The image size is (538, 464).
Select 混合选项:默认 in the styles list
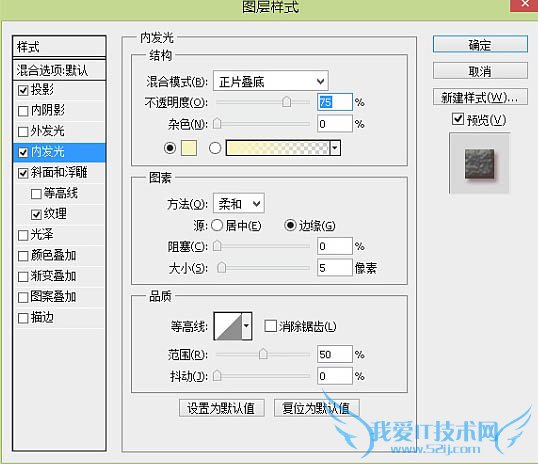point(59,70)
